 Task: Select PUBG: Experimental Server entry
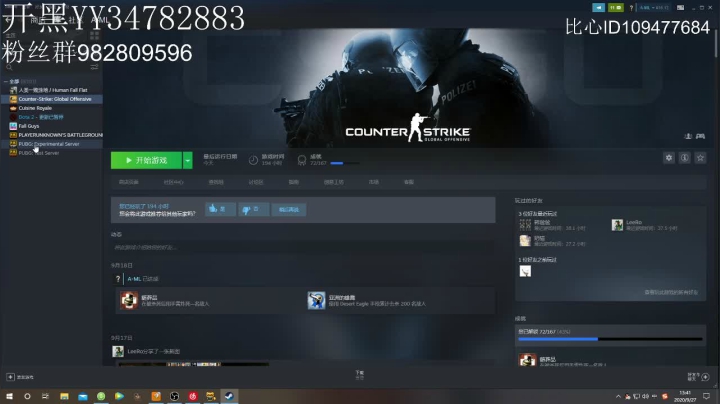[51, 144]
